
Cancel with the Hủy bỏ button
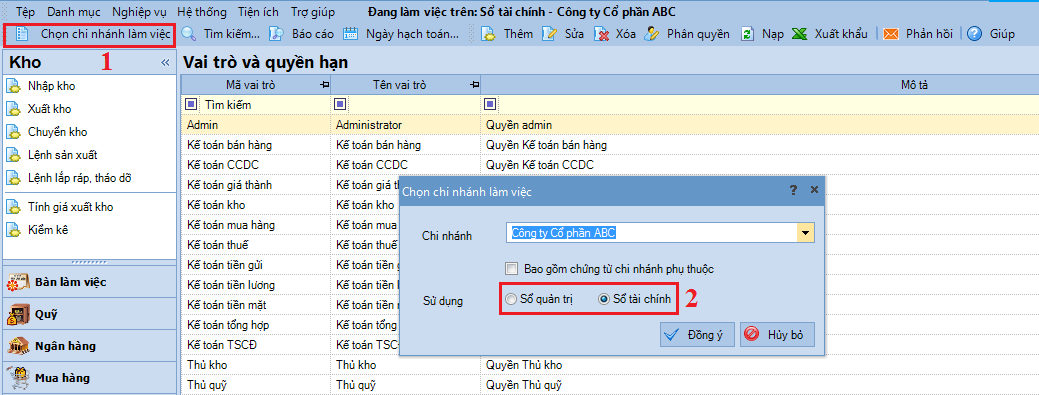[x=777, y=334]
